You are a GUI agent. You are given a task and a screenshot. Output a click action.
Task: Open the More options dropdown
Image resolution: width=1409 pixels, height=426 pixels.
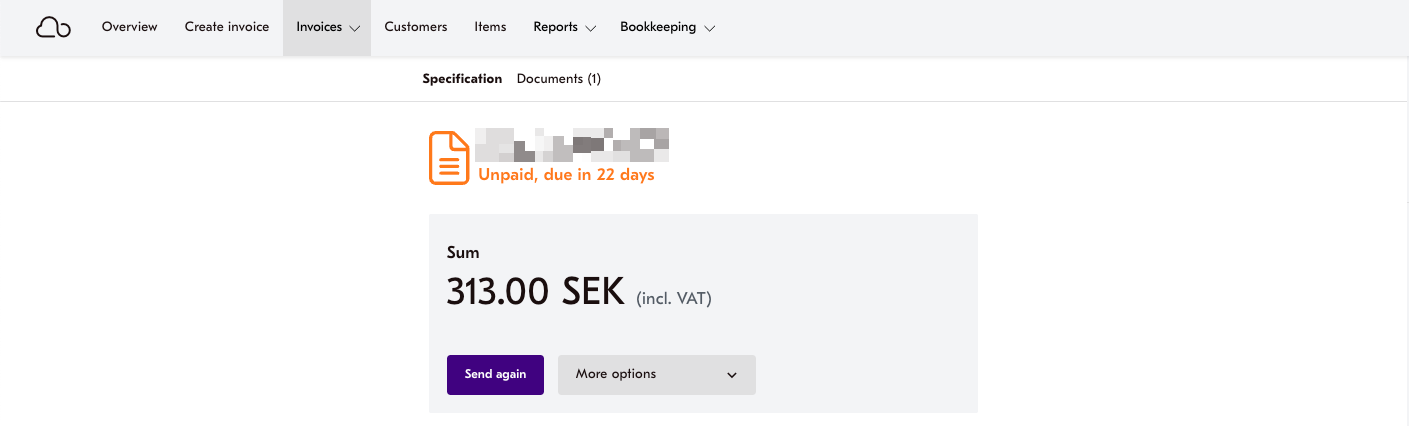[x=657, y=375]
